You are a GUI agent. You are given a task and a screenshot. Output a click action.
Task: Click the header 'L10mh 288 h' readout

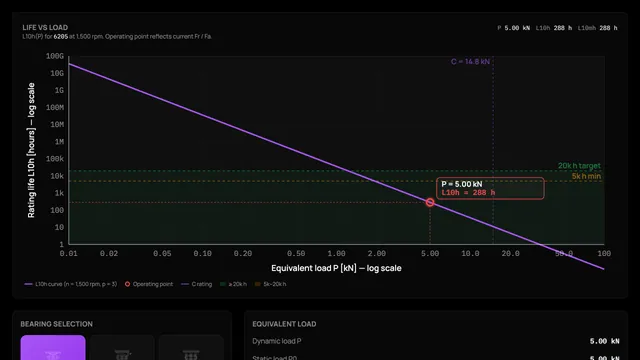click(x=598, y=28)
